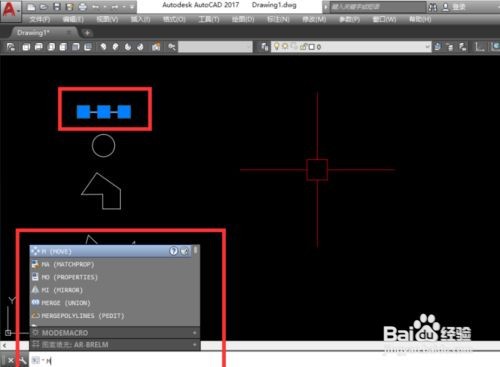Click the Redo arrow icon
The width and height of the screenshot is (500, 367).
[115, 7]
